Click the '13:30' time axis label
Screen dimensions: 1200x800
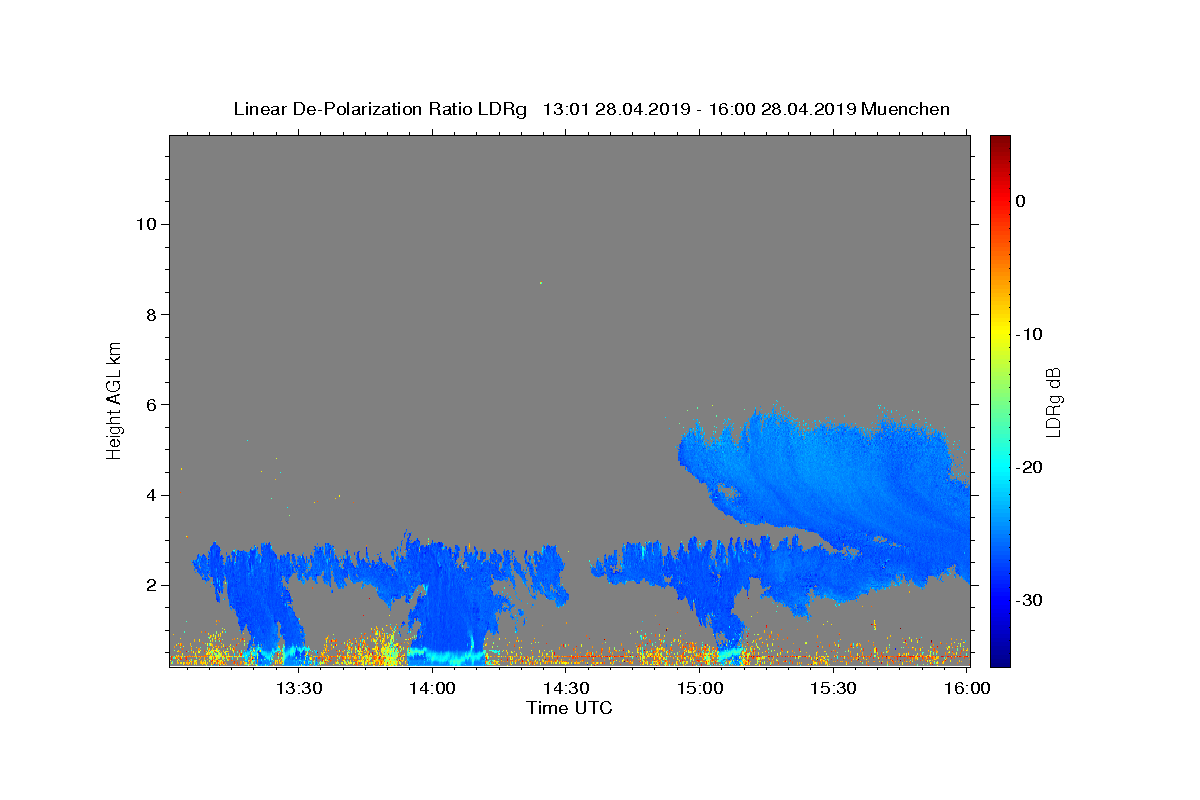[x=299, y=688]
